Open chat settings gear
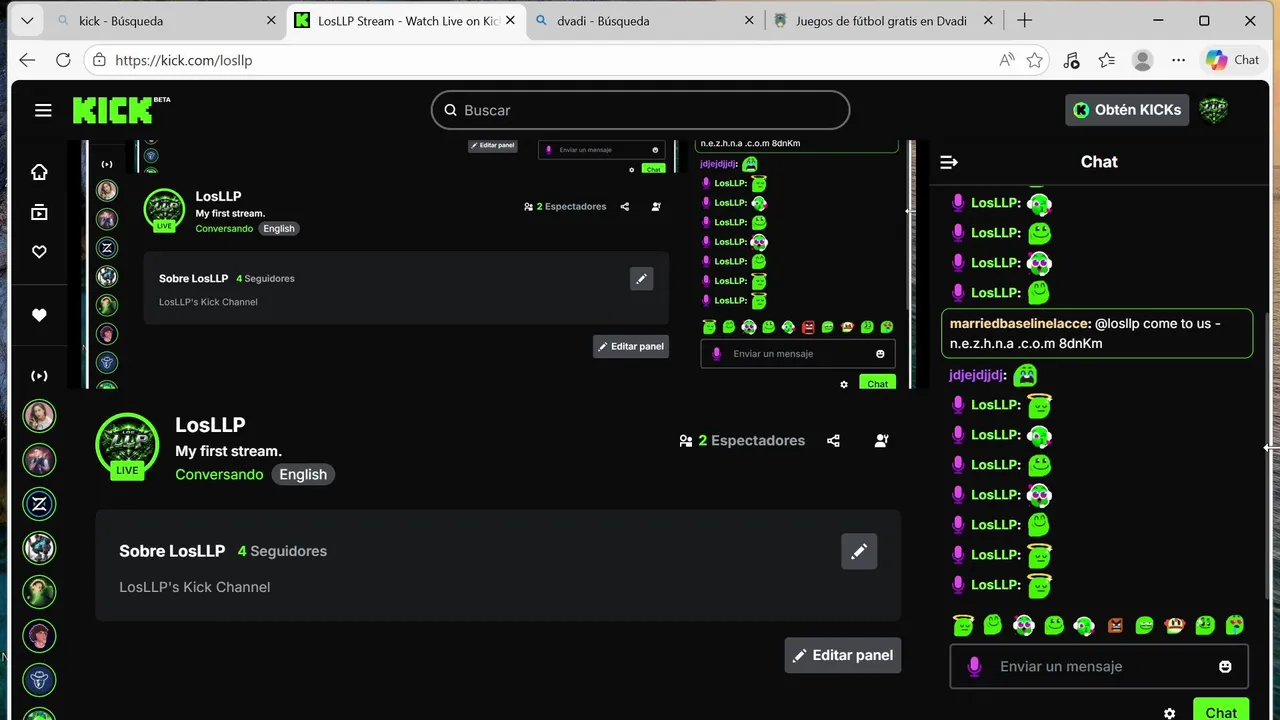 1169,713
